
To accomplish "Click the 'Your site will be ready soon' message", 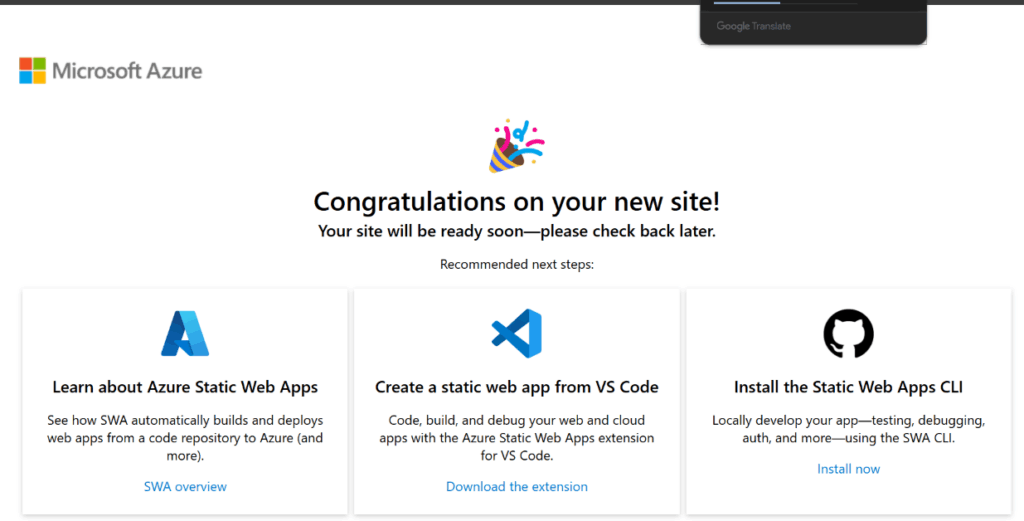I will pyautogui.click(x=516, y=231).
